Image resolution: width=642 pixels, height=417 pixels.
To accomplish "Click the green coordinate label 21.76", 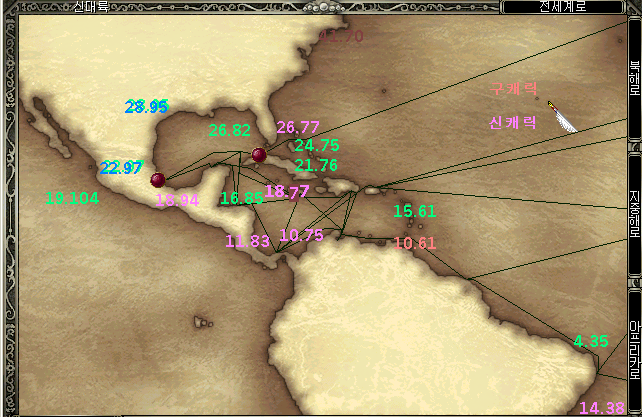I will pyautogui.click(x=316, y=165).
